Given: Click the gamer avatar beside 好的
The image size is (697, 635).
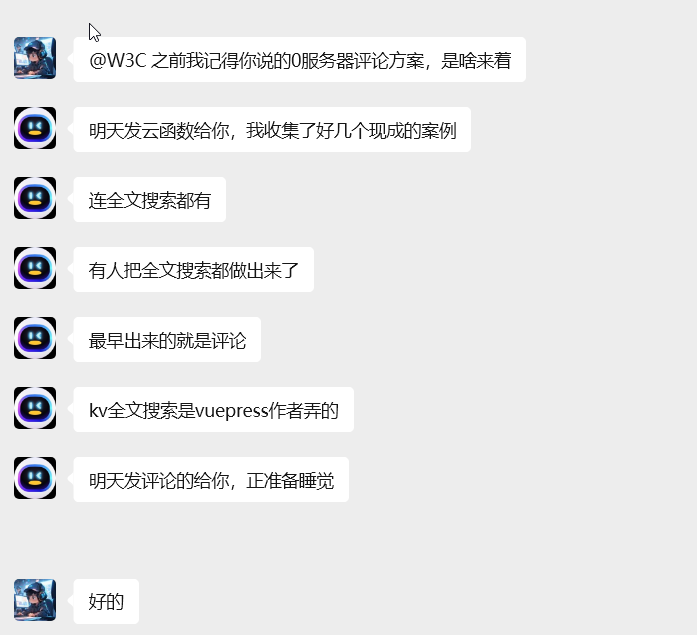Looking at the screenshot, I should pos(35,600).
